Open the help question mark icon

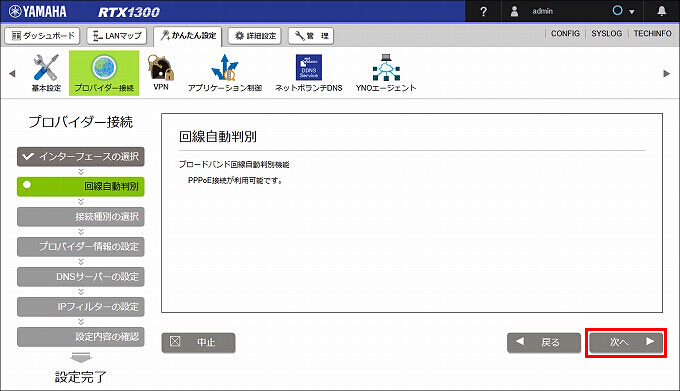coord(484,11)
